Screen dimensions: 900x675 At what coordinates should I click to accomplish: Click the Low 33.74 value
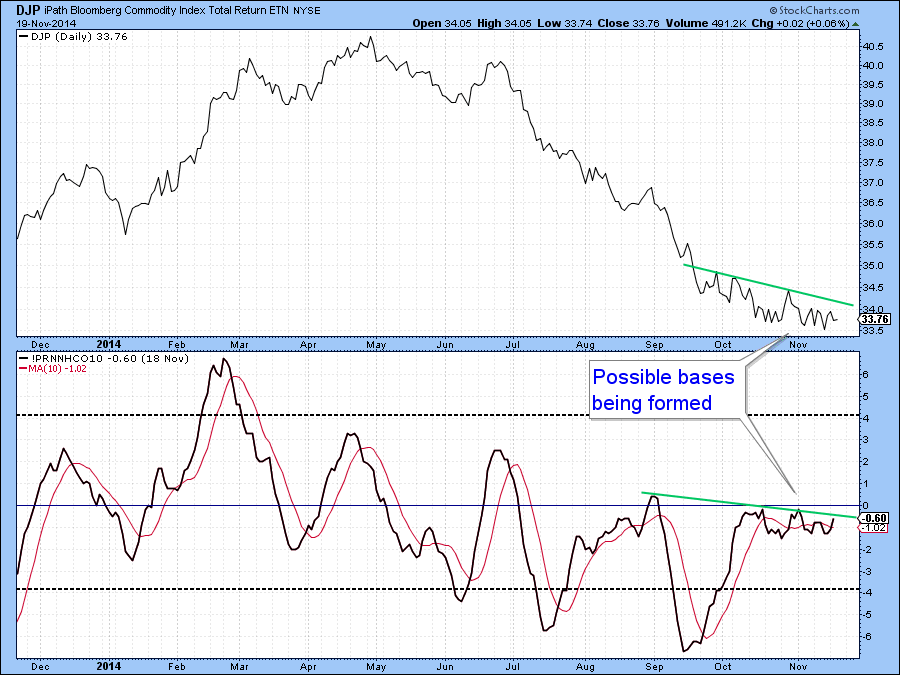coord(565,24)
